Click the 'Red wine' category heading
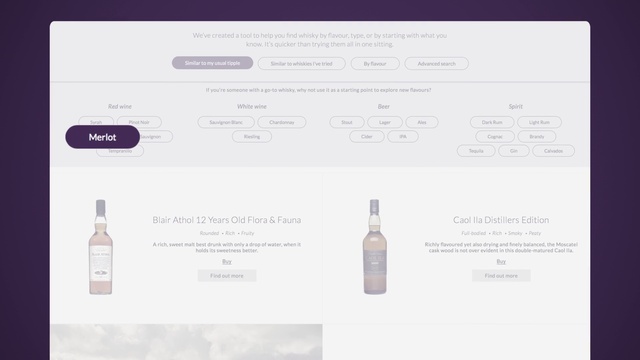Image resolution: width=640 pixels, height=360 pixels. (x=120, y=106)
